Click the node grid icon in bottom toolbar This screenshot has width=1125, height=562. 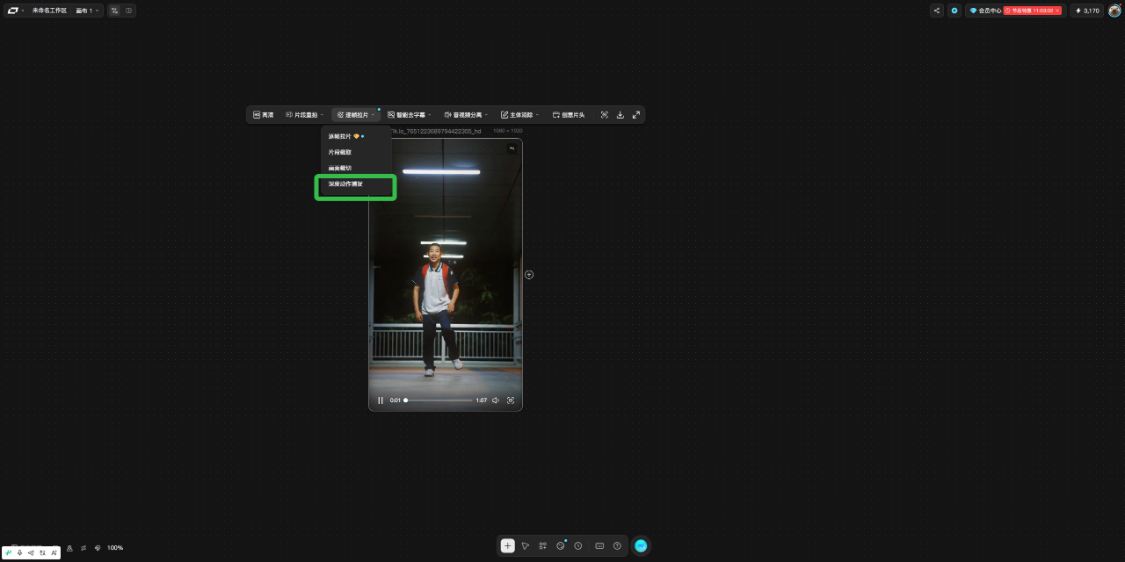click(x=543, y=545)
